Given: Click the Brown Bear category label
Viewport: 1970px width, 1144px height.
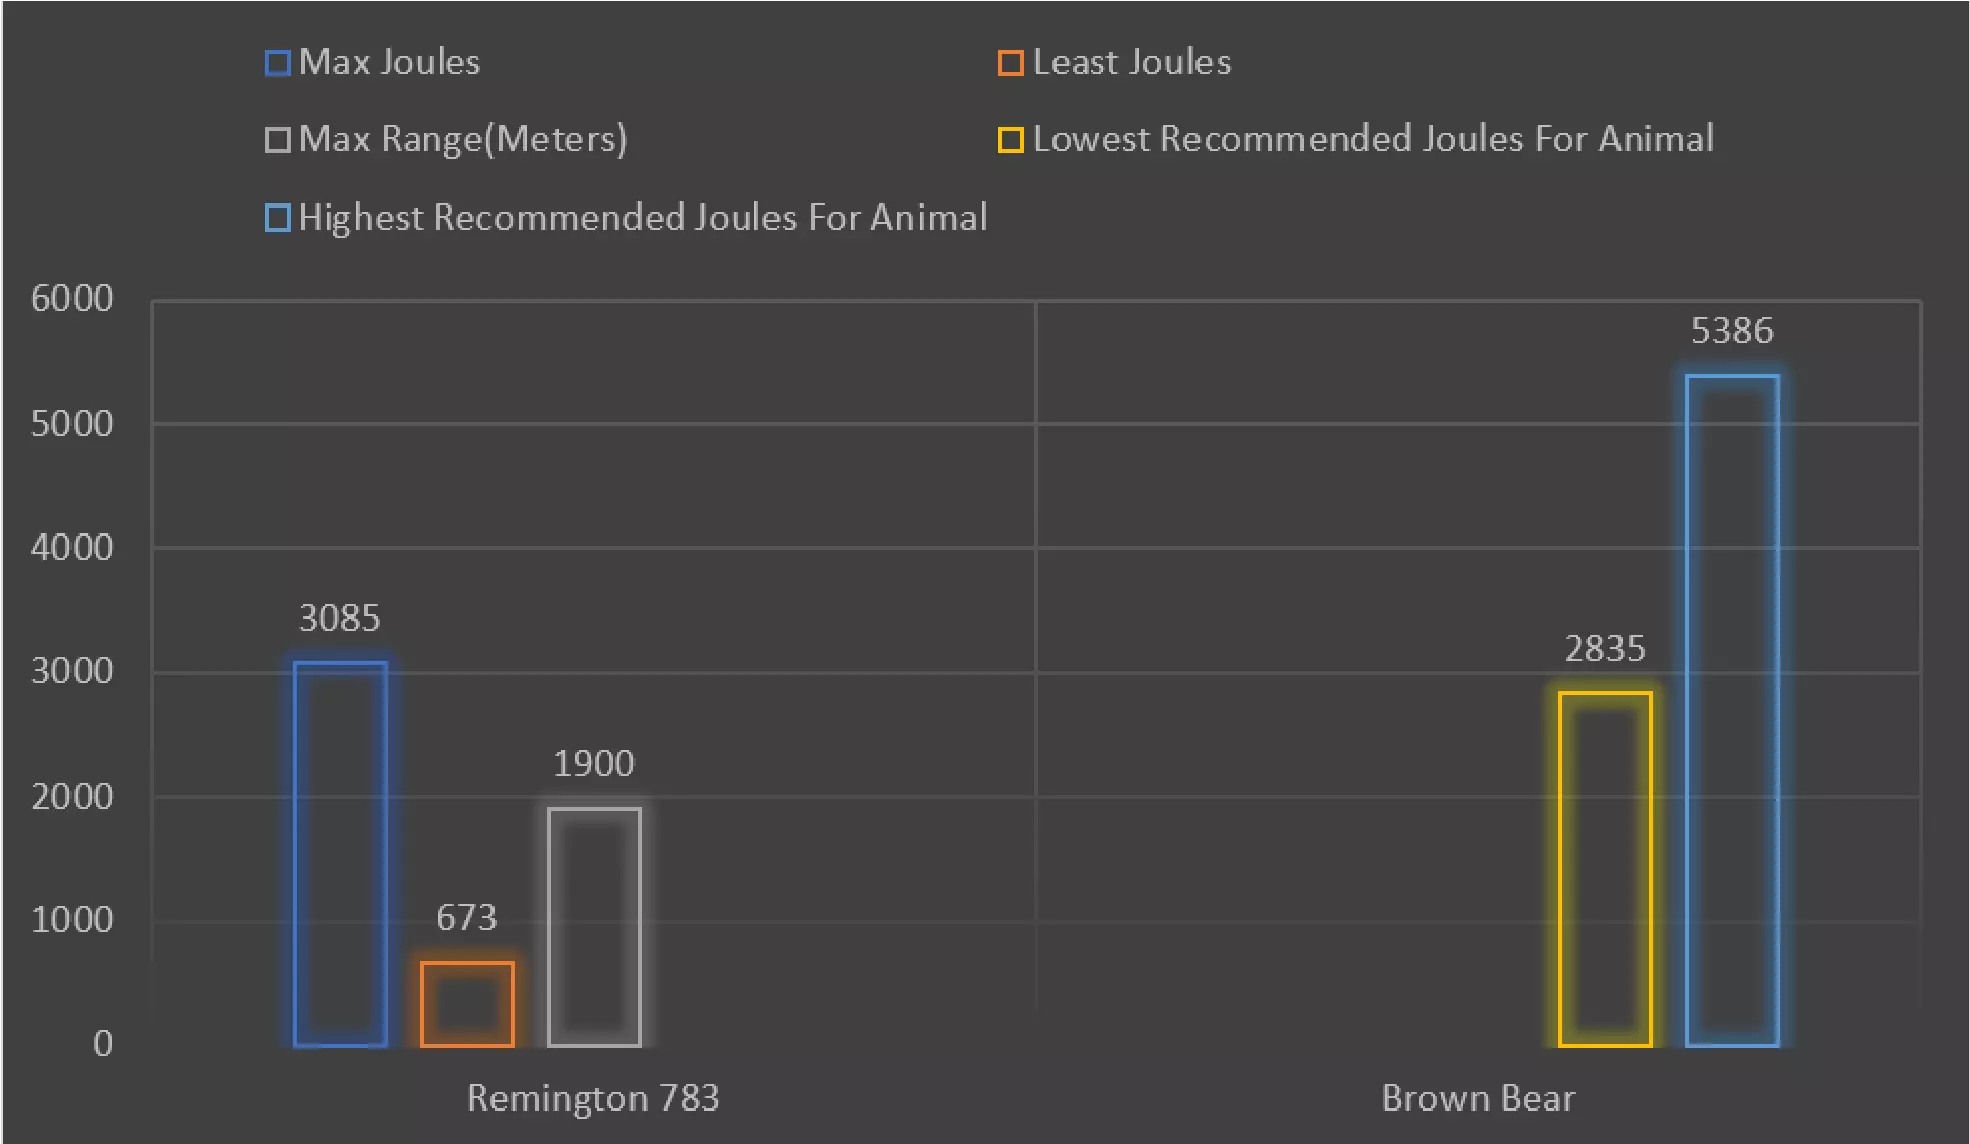Looking at the screenshot, I should pos(1478,1098).
